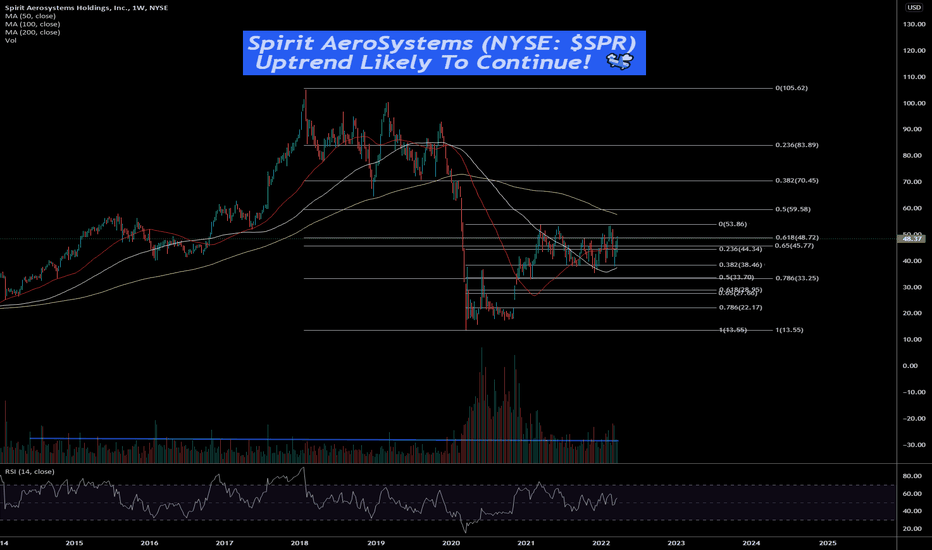Select the Fibonacci label 0(53.86)

(x=733, y=224)
